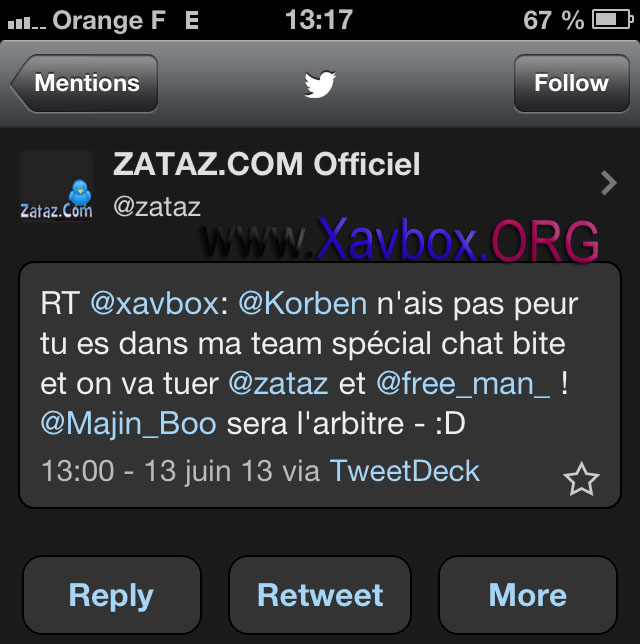Open the More options menu
This screenshot has height=644, width=640.
tap(528, 595)
